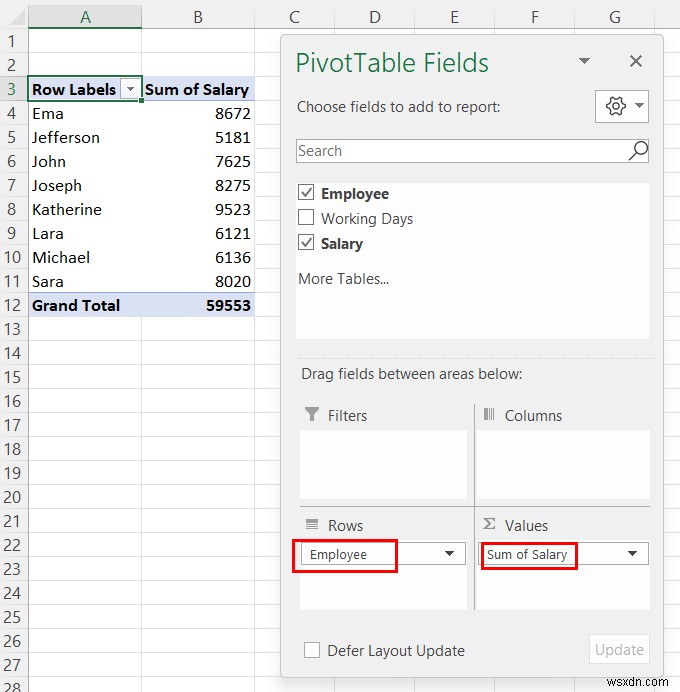Image resolution: width=680 pixels, height=692 pixels.
Task: Enable the Working Days field checkbox
Action: tap(306, 218)
